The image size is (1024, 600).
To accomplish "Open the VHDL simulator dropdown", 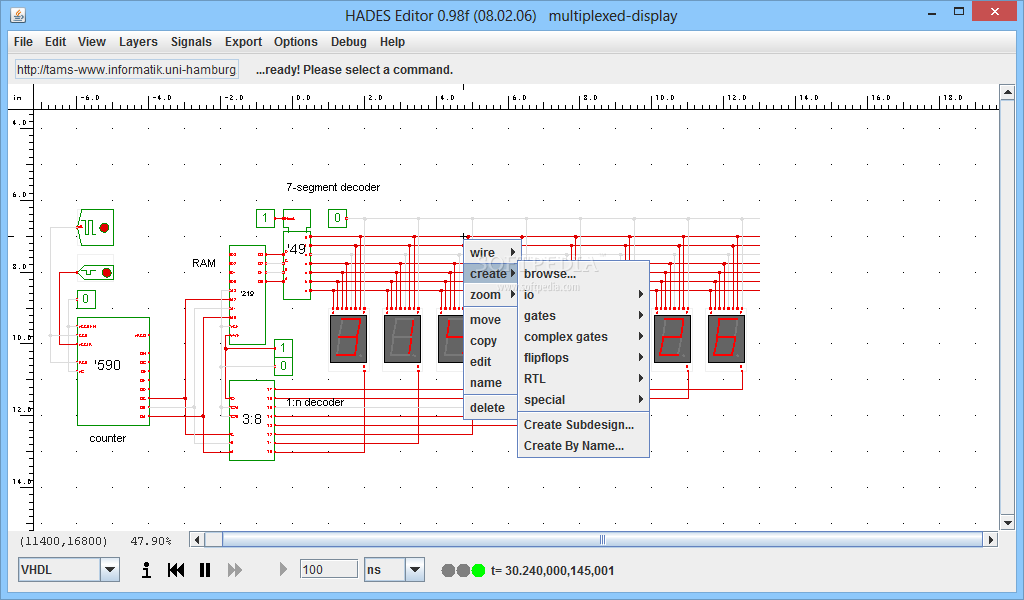I will [x=110, y=570].
